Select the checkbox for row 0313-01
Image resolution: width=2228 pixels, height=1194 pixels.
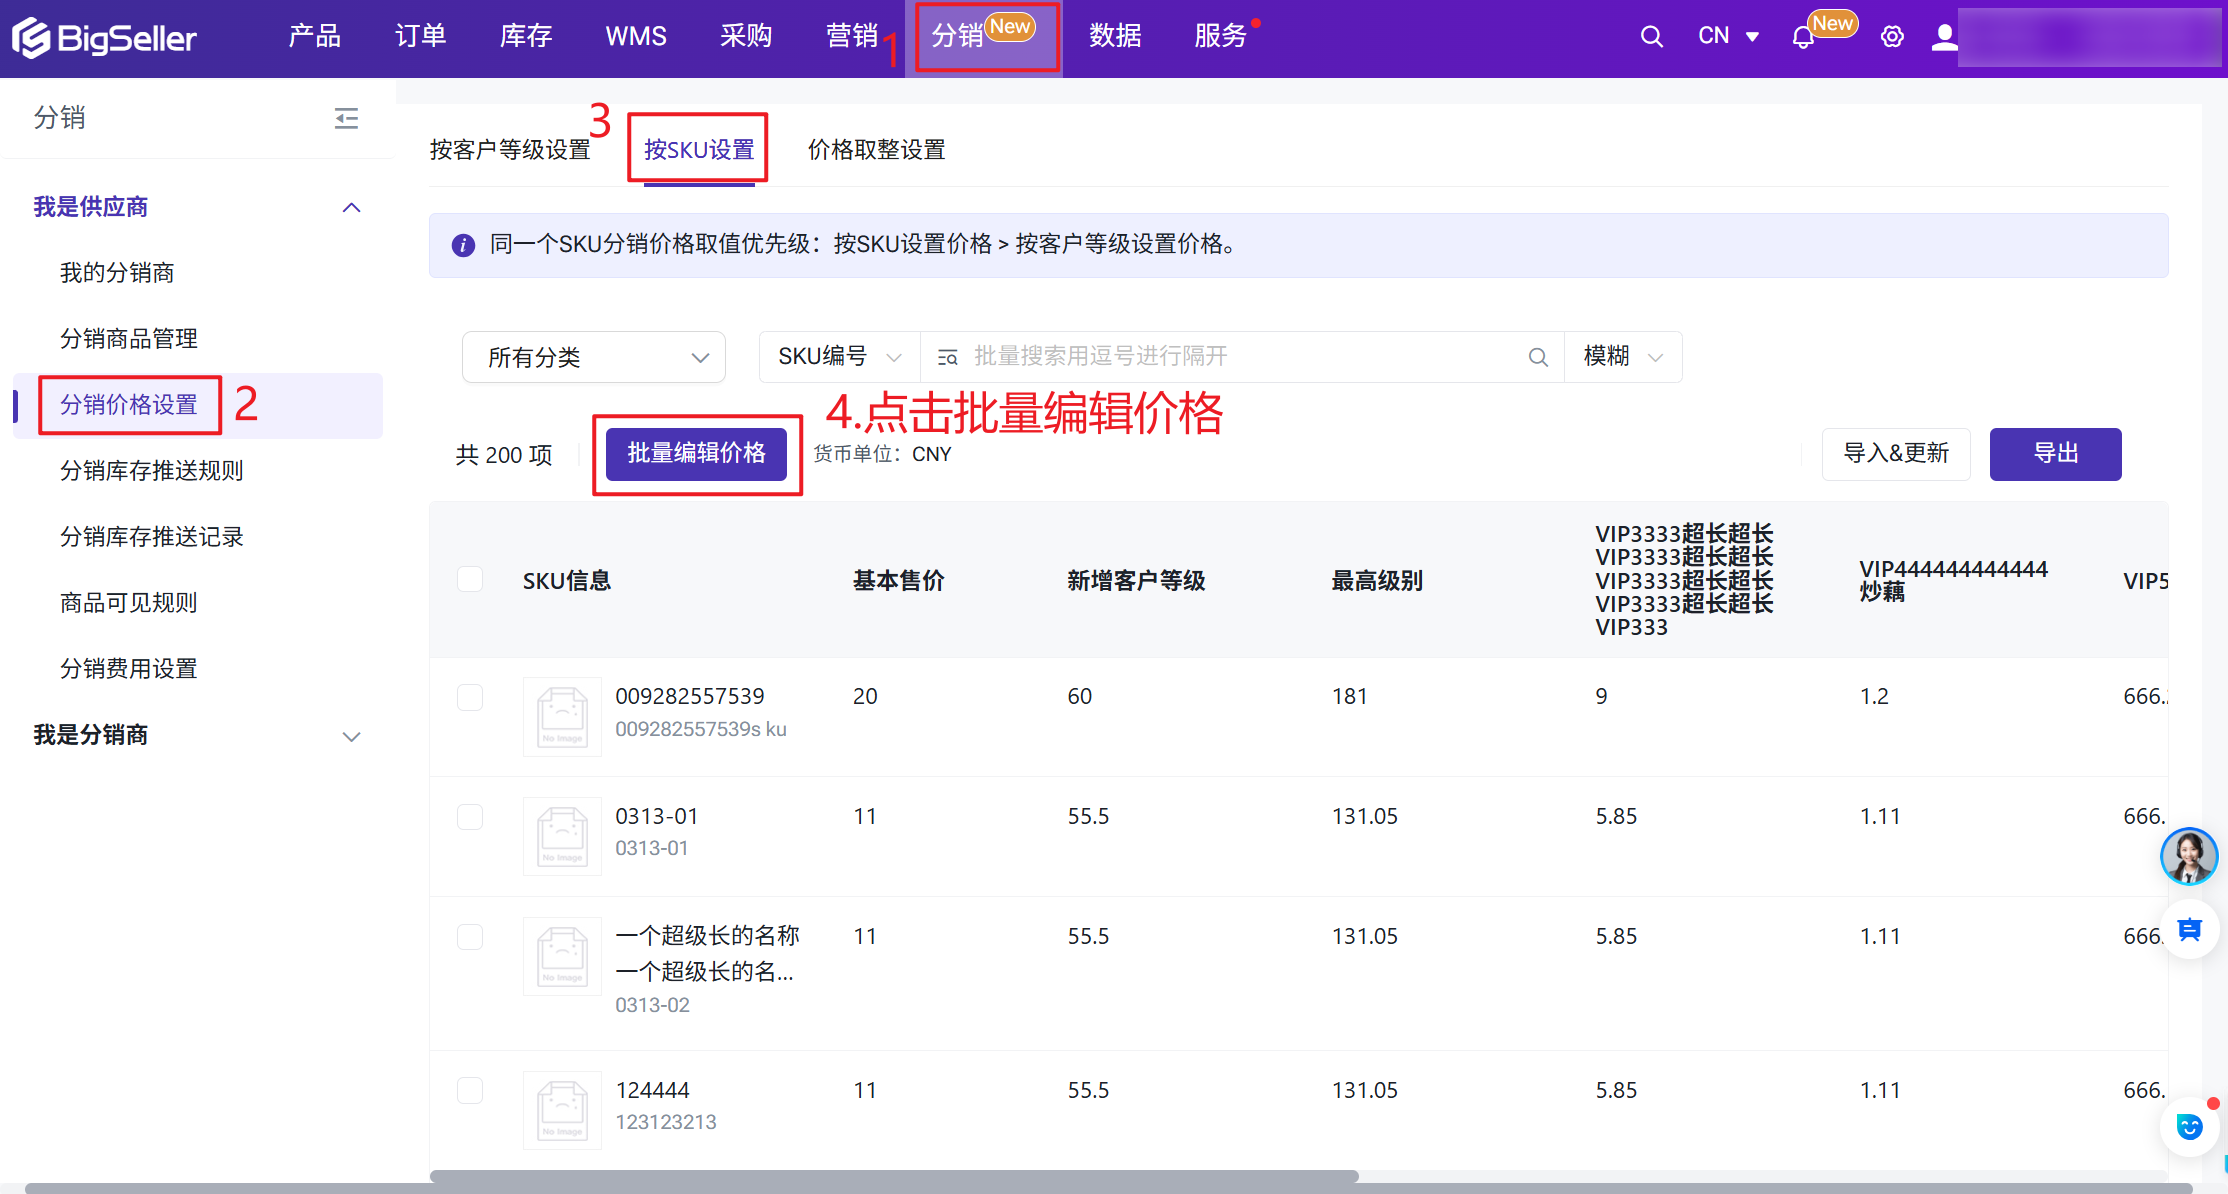[470, 817]
